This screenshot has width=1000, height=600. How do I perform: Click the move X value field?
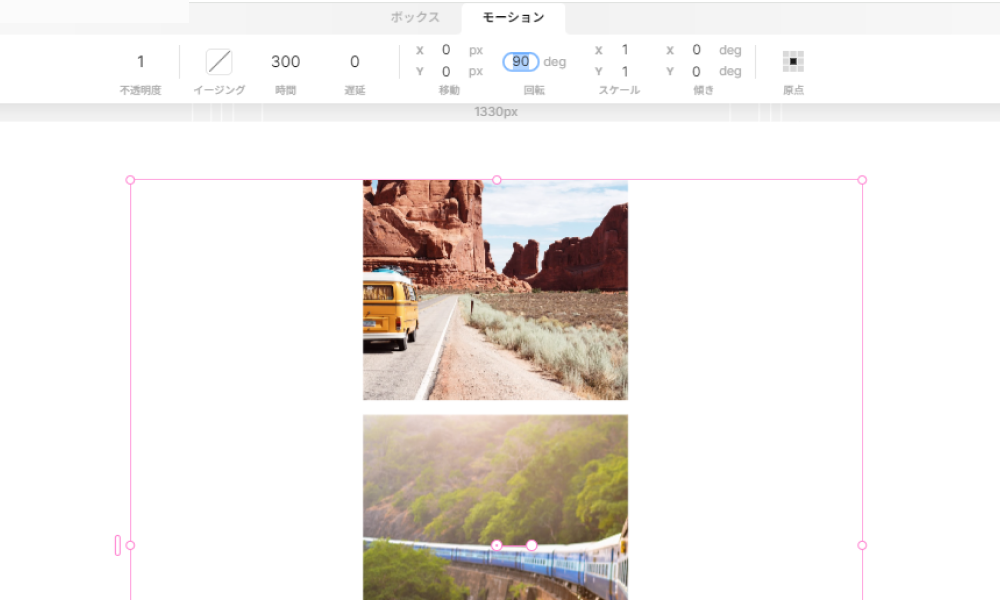tap(446, 50)
